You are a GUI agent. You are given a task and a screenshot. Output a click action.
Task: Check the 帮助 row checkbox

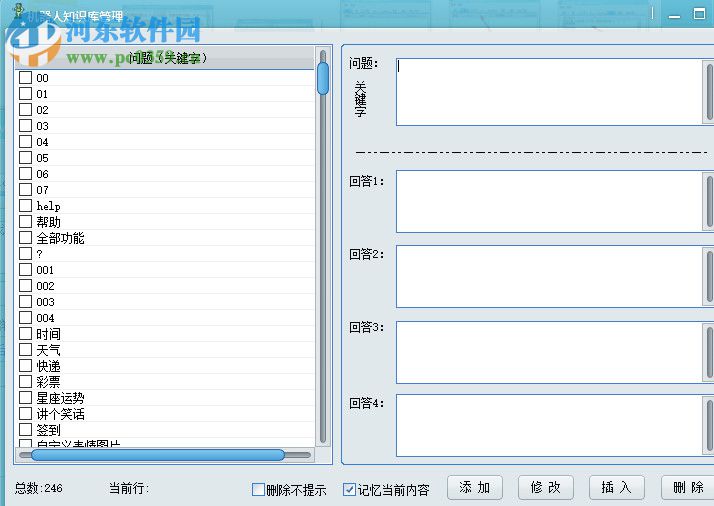tap(26, 221)
